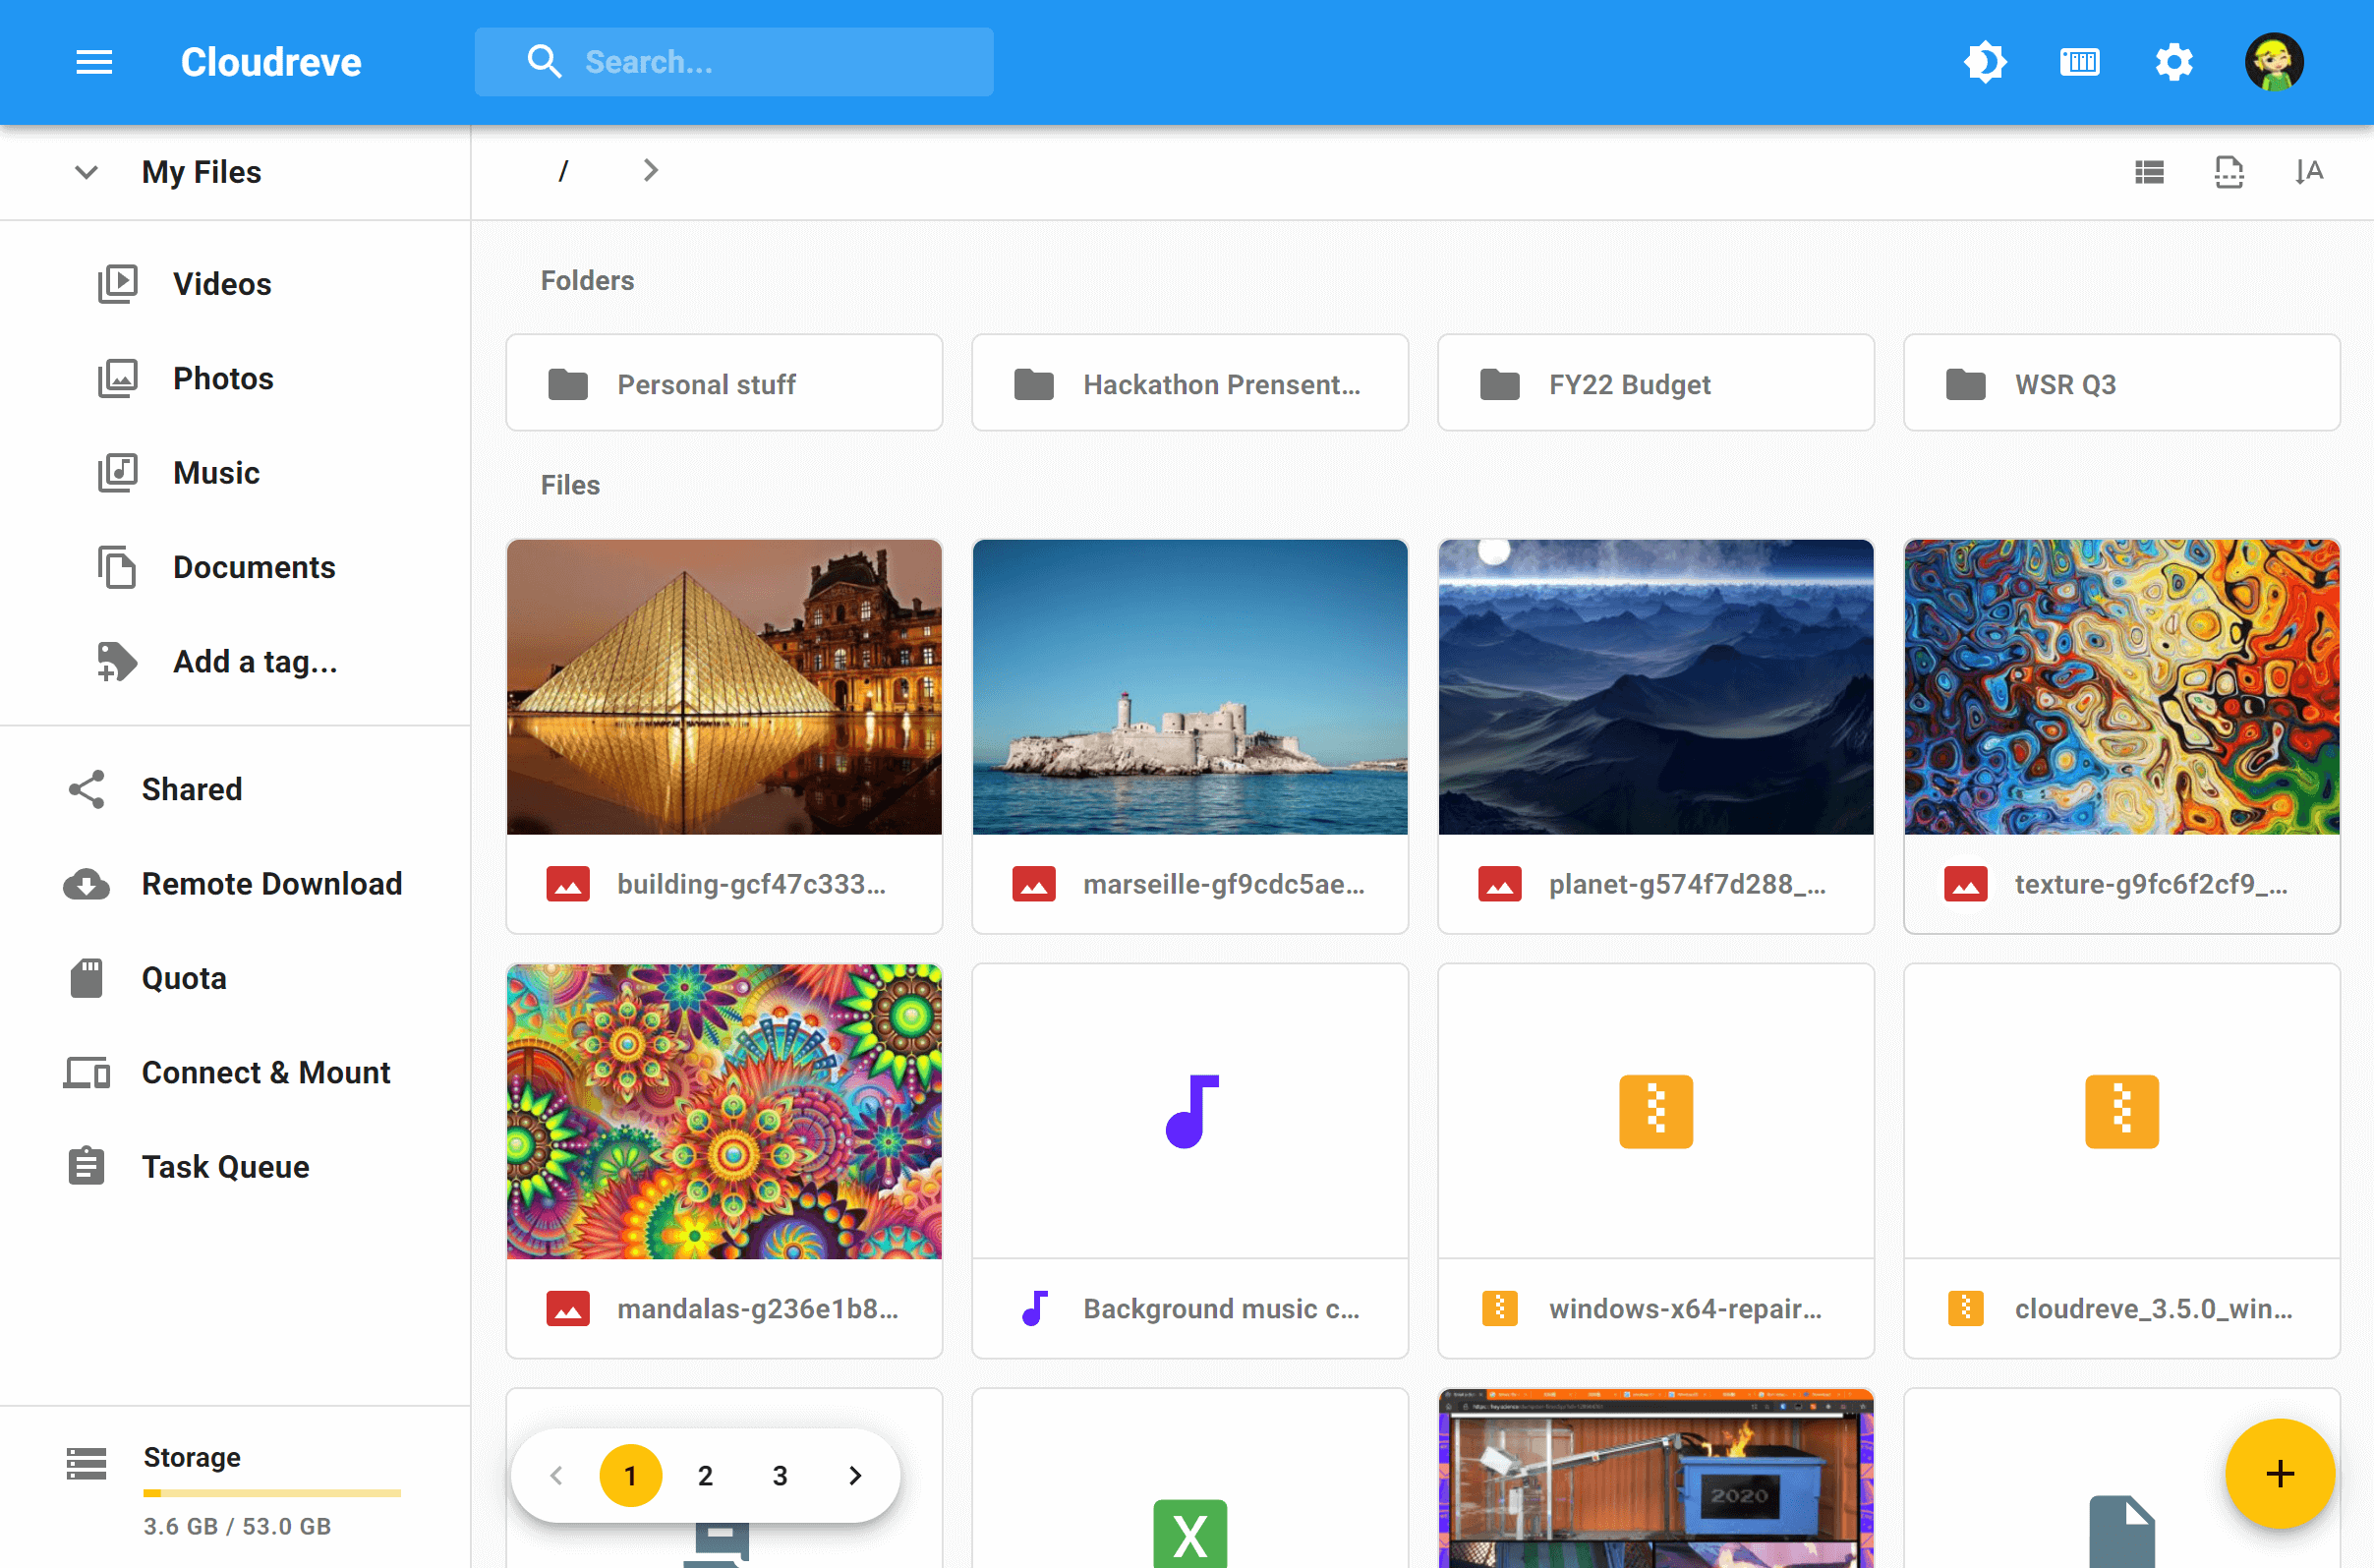2374x1568 pixels.
Task: Switch to list view icon
Action: [2149, 172]
